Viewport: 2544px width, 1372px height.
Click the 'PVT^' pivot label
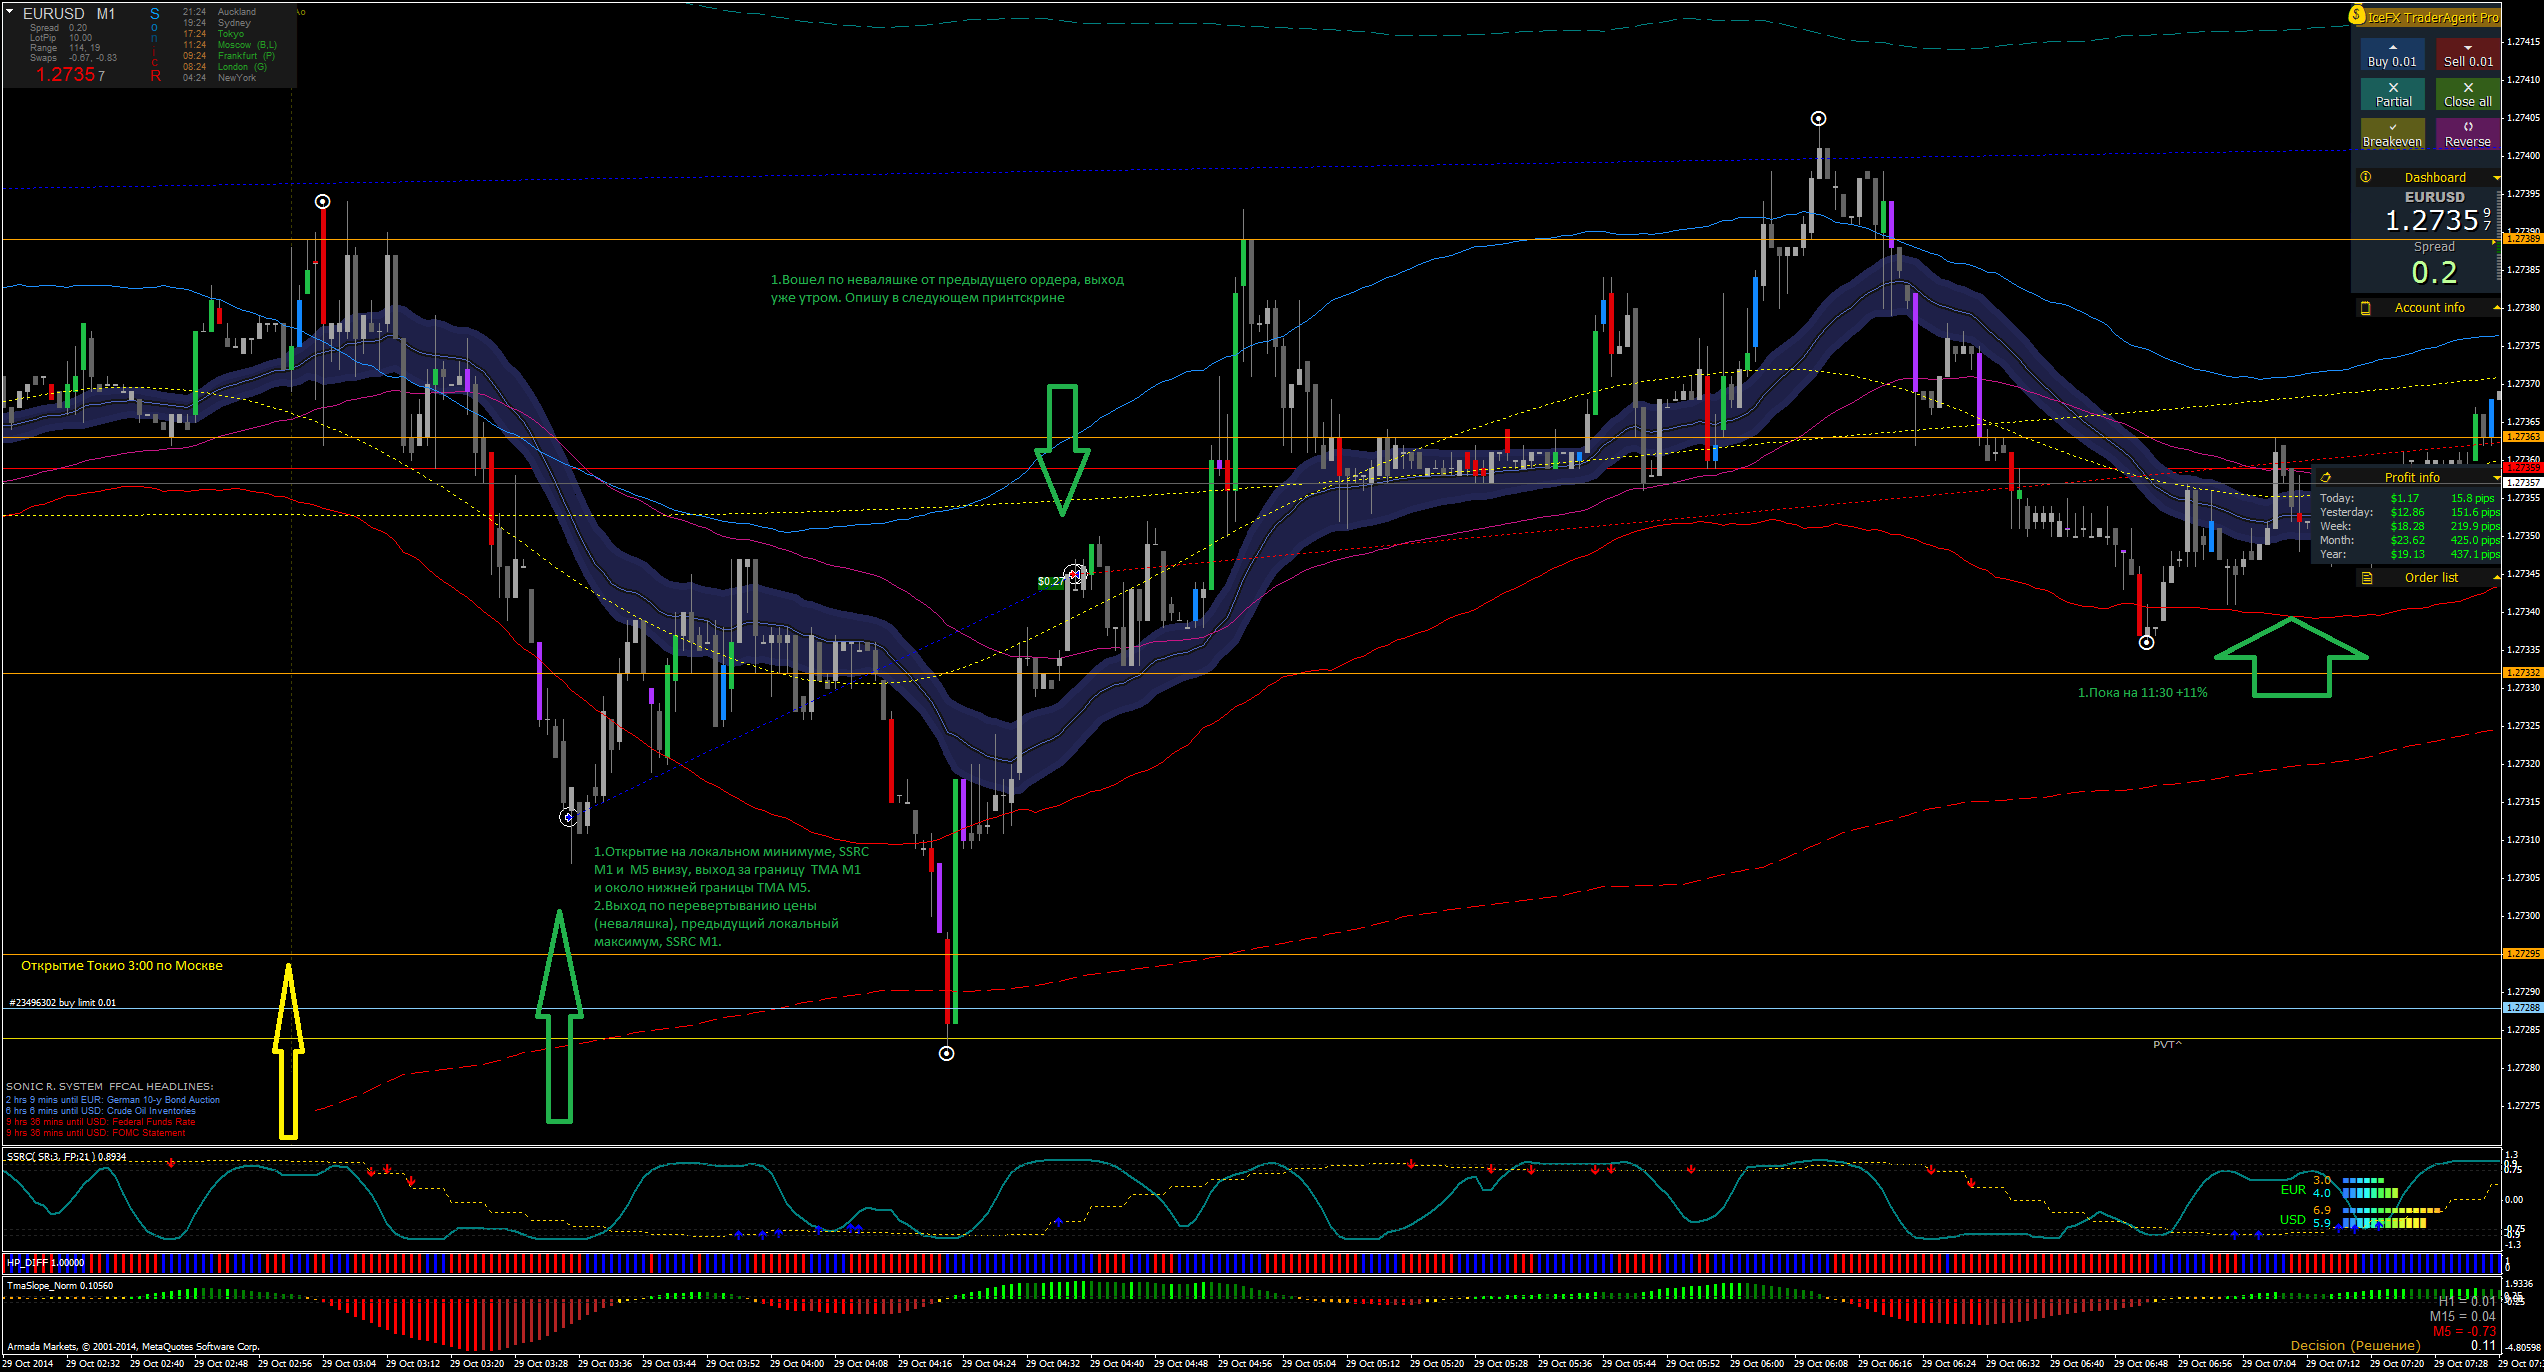point(2167,1044)
